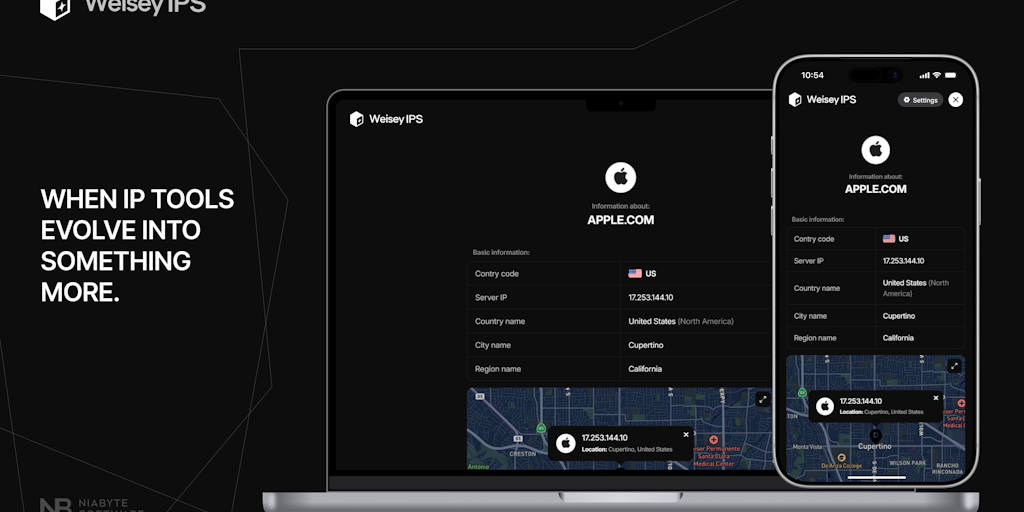The image size is (1024, 512).
Task: Click the phone's Wi-Fi status icon
Action: [936, 75]
